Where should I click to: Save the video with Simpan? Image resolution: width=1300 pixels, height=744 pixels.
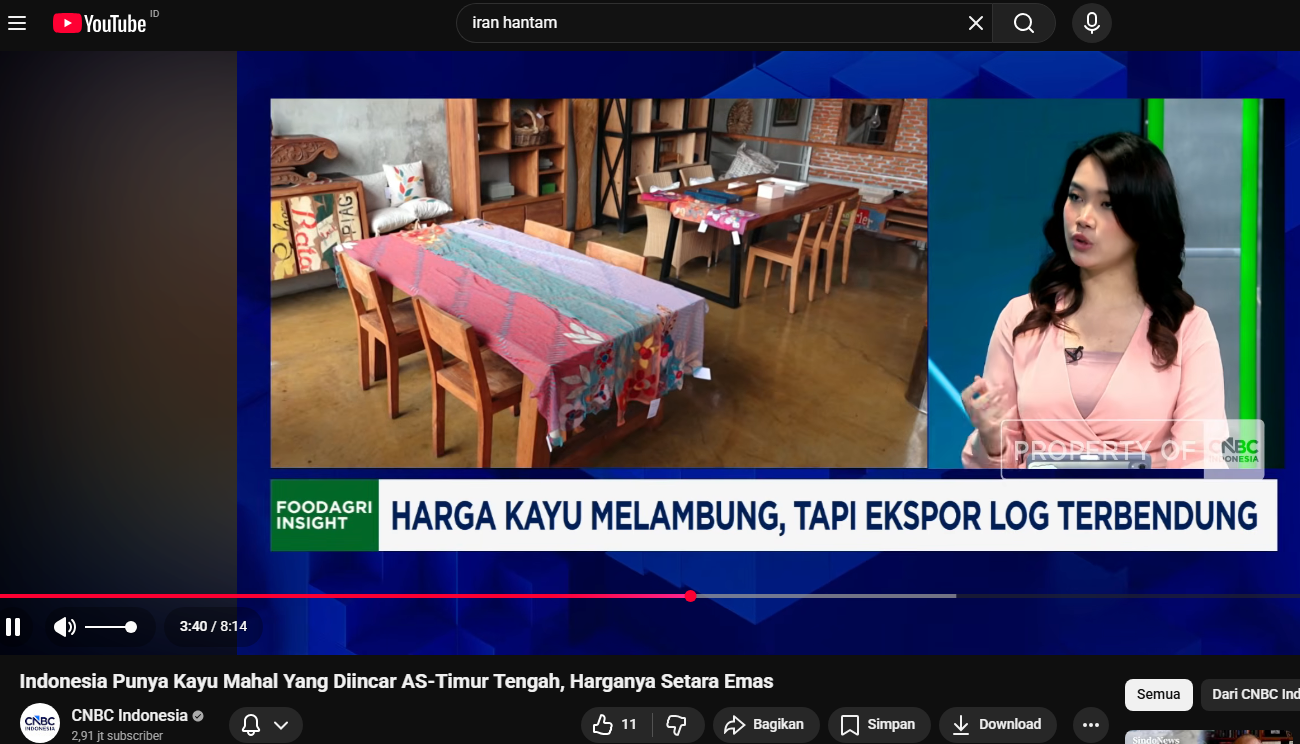[878, 725]
